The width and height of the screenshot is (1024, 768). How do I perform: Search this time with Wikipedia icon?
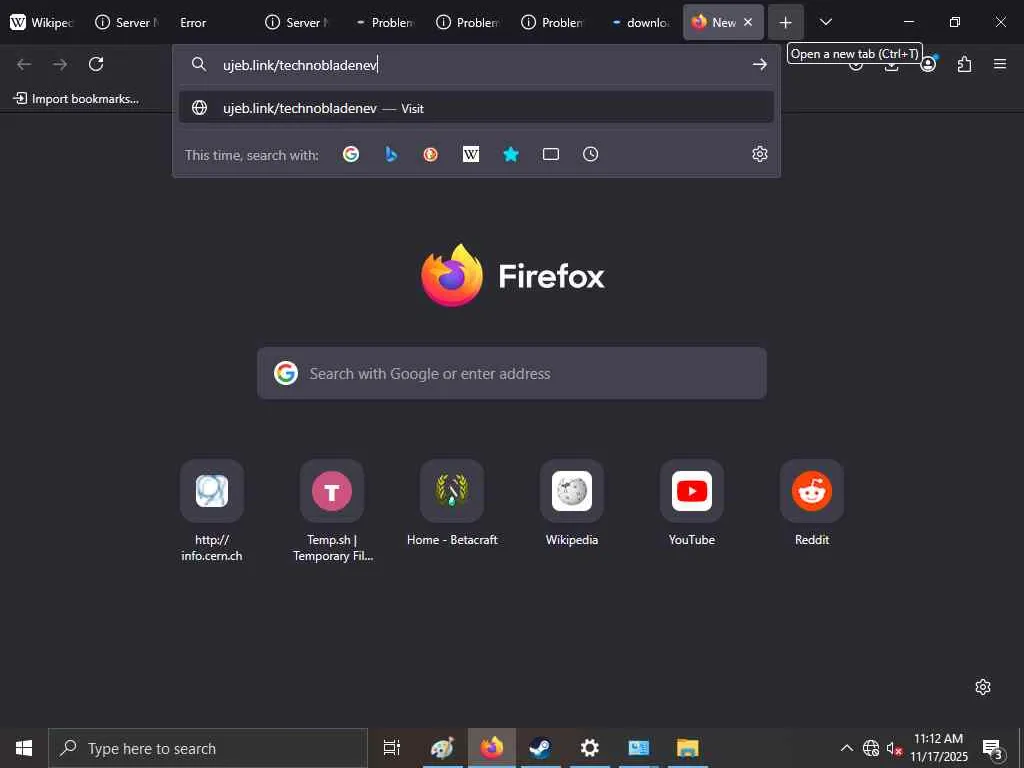point(471,154)
